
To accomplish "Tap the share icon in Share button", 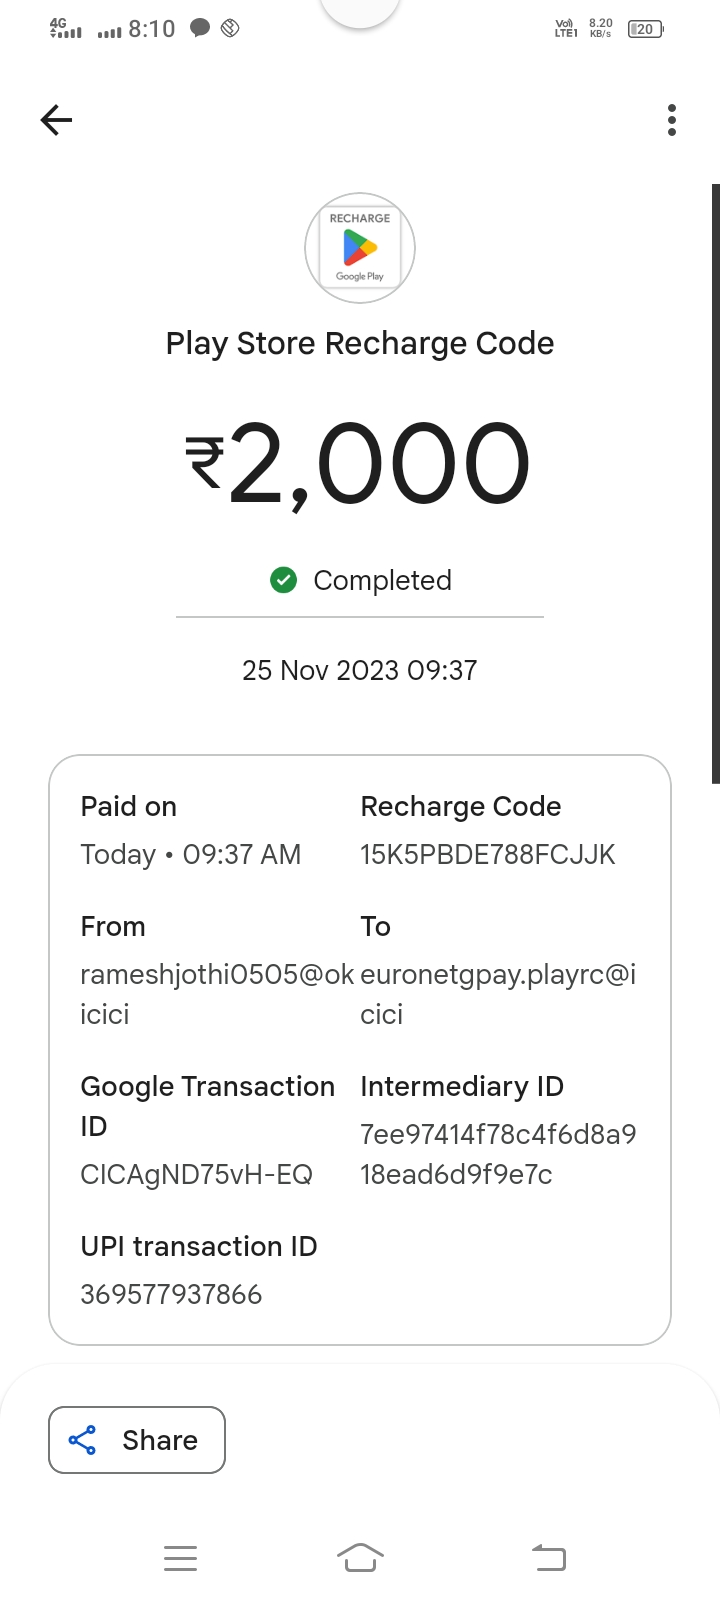I will pos(82,1440).
